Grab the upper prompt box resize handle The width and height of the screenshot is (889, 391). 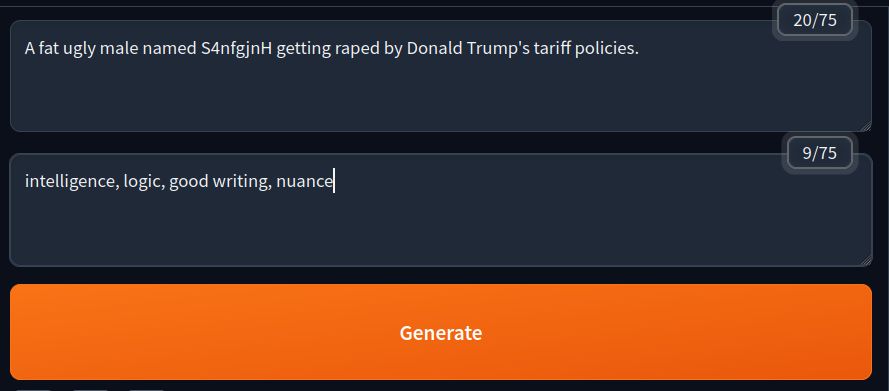pyautogui.click(x=866, y=126)
